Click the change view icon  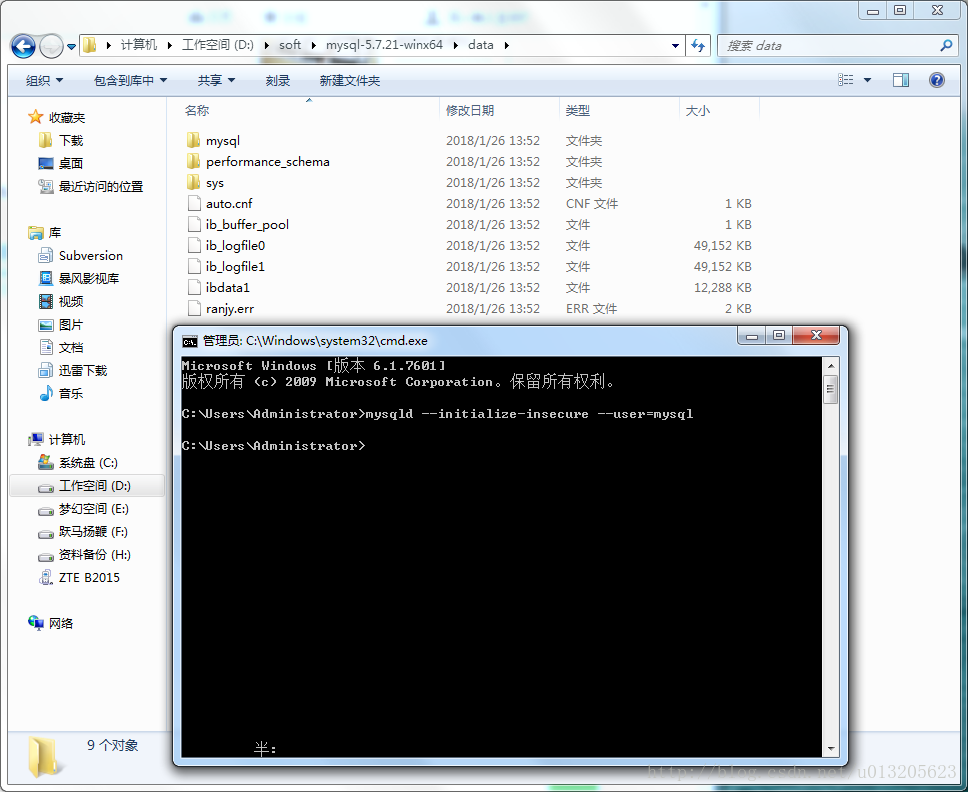[846, 80]
